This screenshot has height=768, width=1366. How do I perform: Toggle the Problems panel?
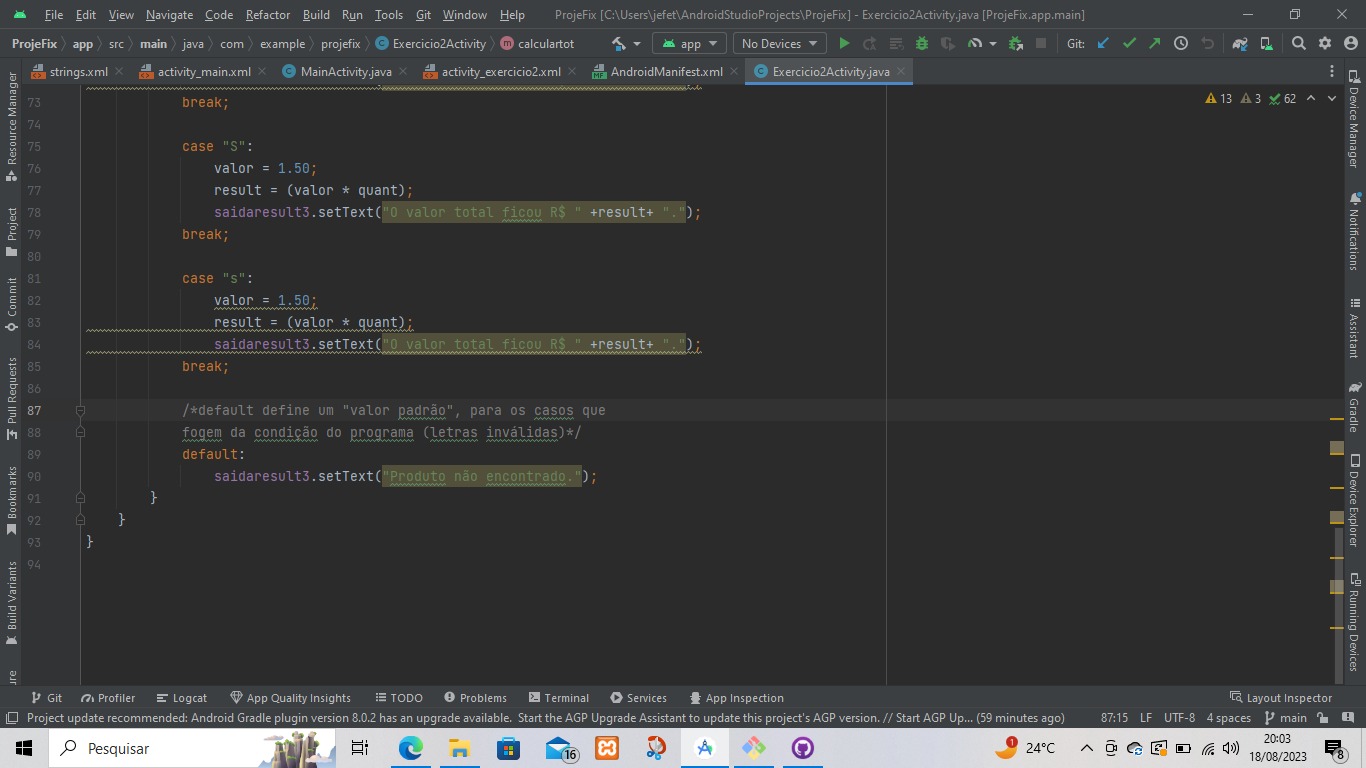tap(477, 697)
